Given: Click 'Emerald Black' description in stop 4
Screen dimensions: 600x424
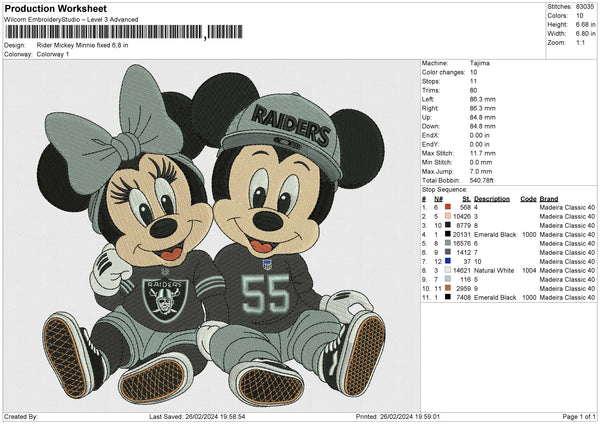Looking at the screenshot, I should [x=495, y=235].
